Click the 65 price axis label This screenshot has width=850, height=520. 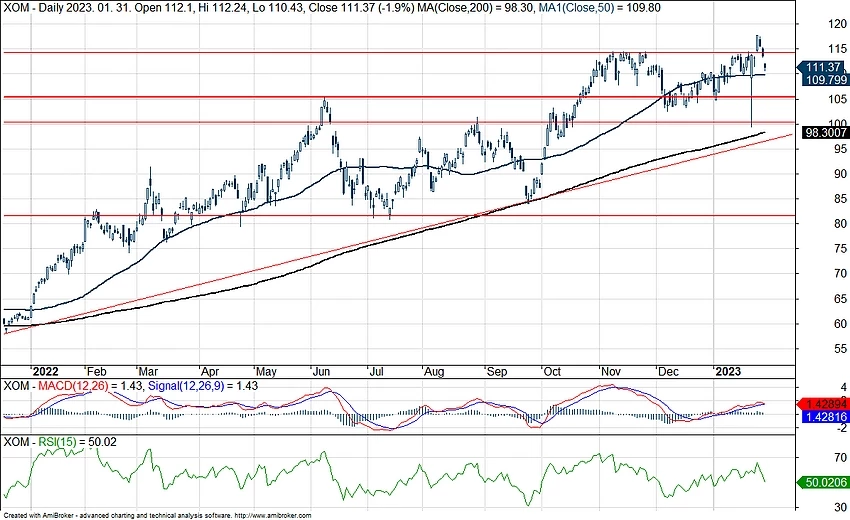click(x=840, y=299)
